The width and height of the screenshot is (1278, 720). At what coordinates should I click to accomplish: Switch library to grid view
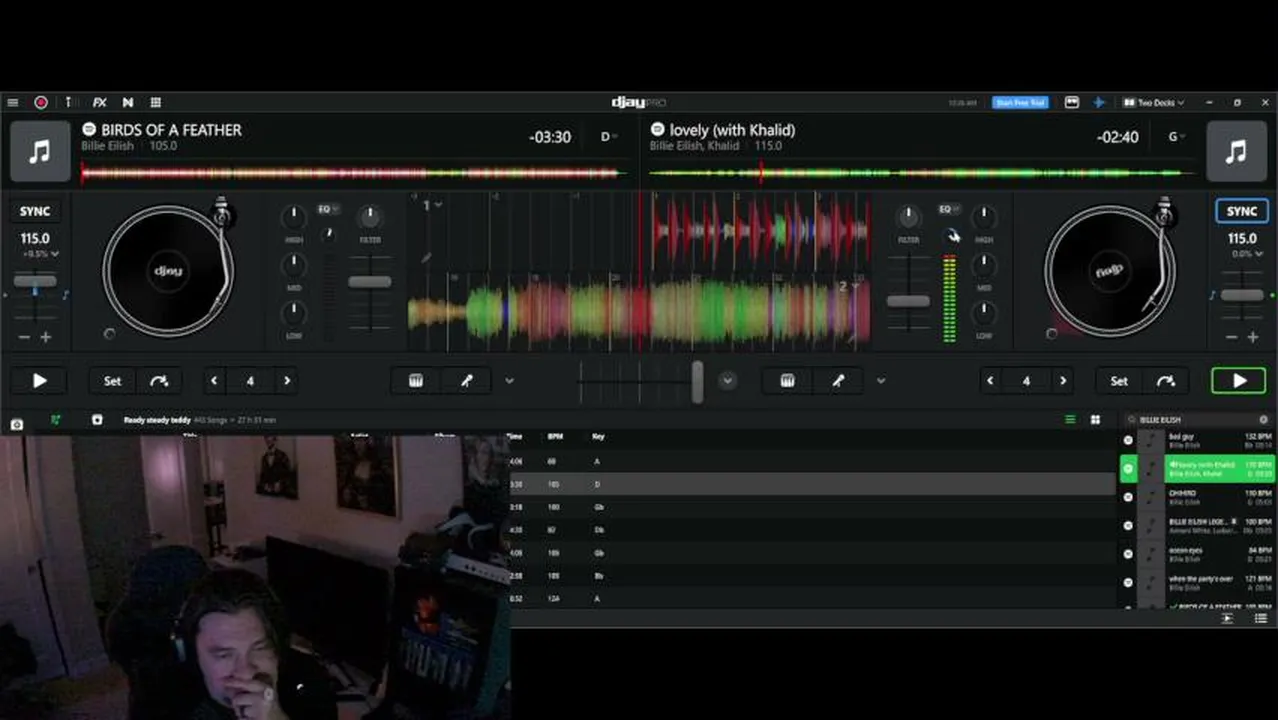click(1095, 420)
